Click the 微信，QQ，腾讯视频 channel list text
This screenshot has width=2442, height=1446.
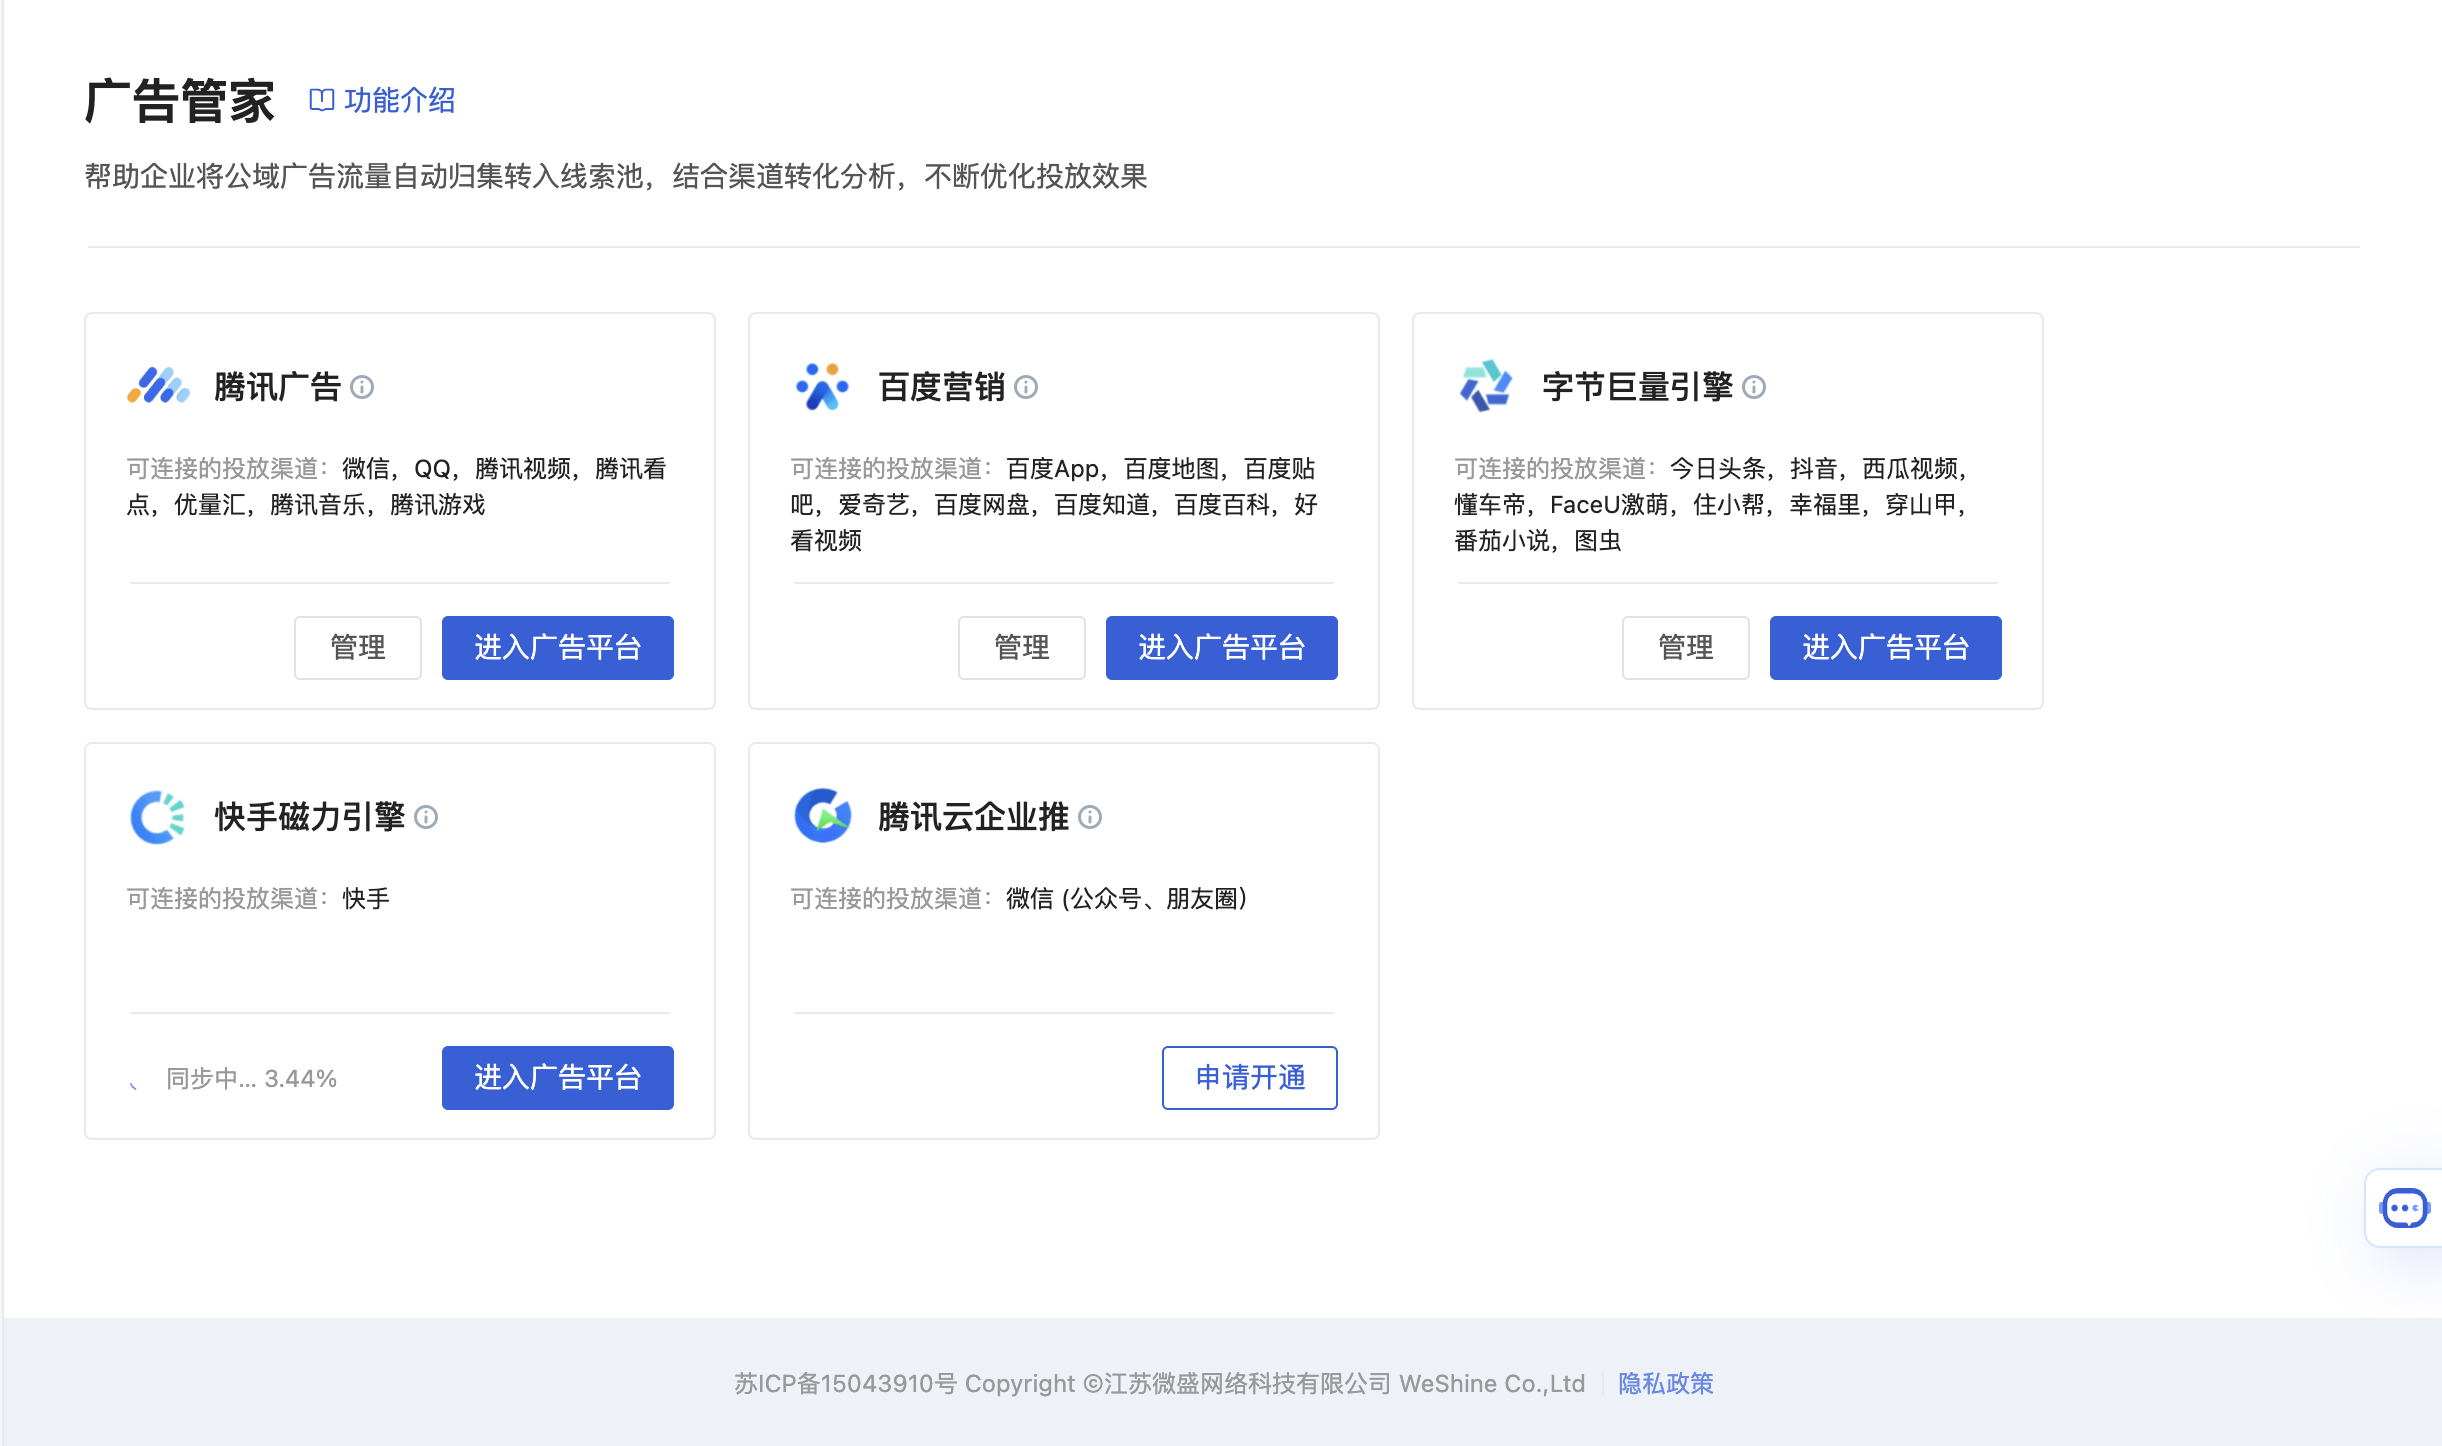click(x=397, y=487)
